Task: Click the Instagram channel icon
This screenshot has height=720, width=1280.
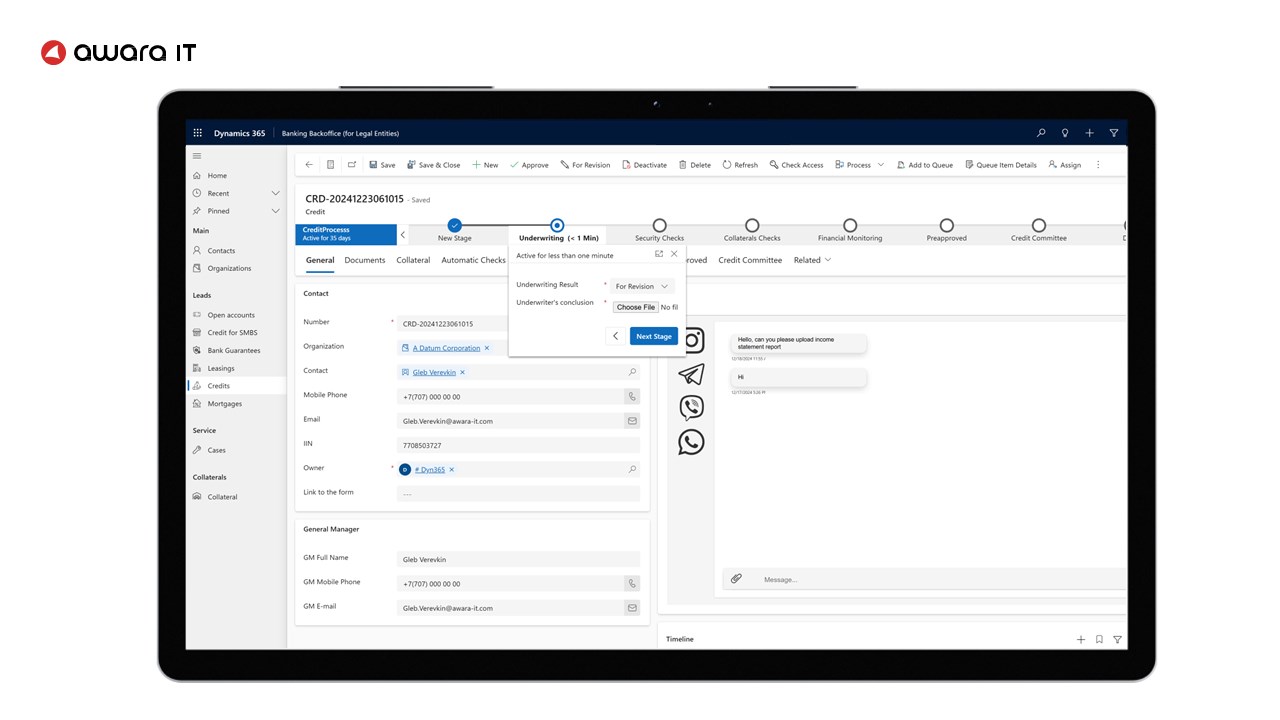Action: tap(691, 340)
